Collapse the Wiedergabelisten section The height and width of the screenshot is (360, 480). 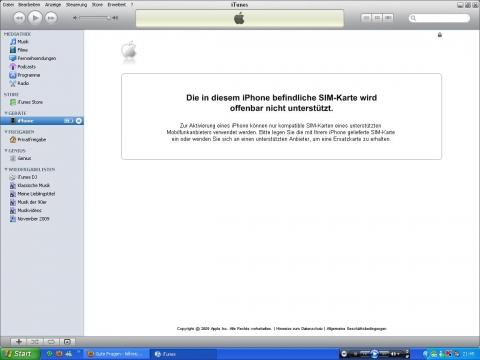[x=6, y=170]
